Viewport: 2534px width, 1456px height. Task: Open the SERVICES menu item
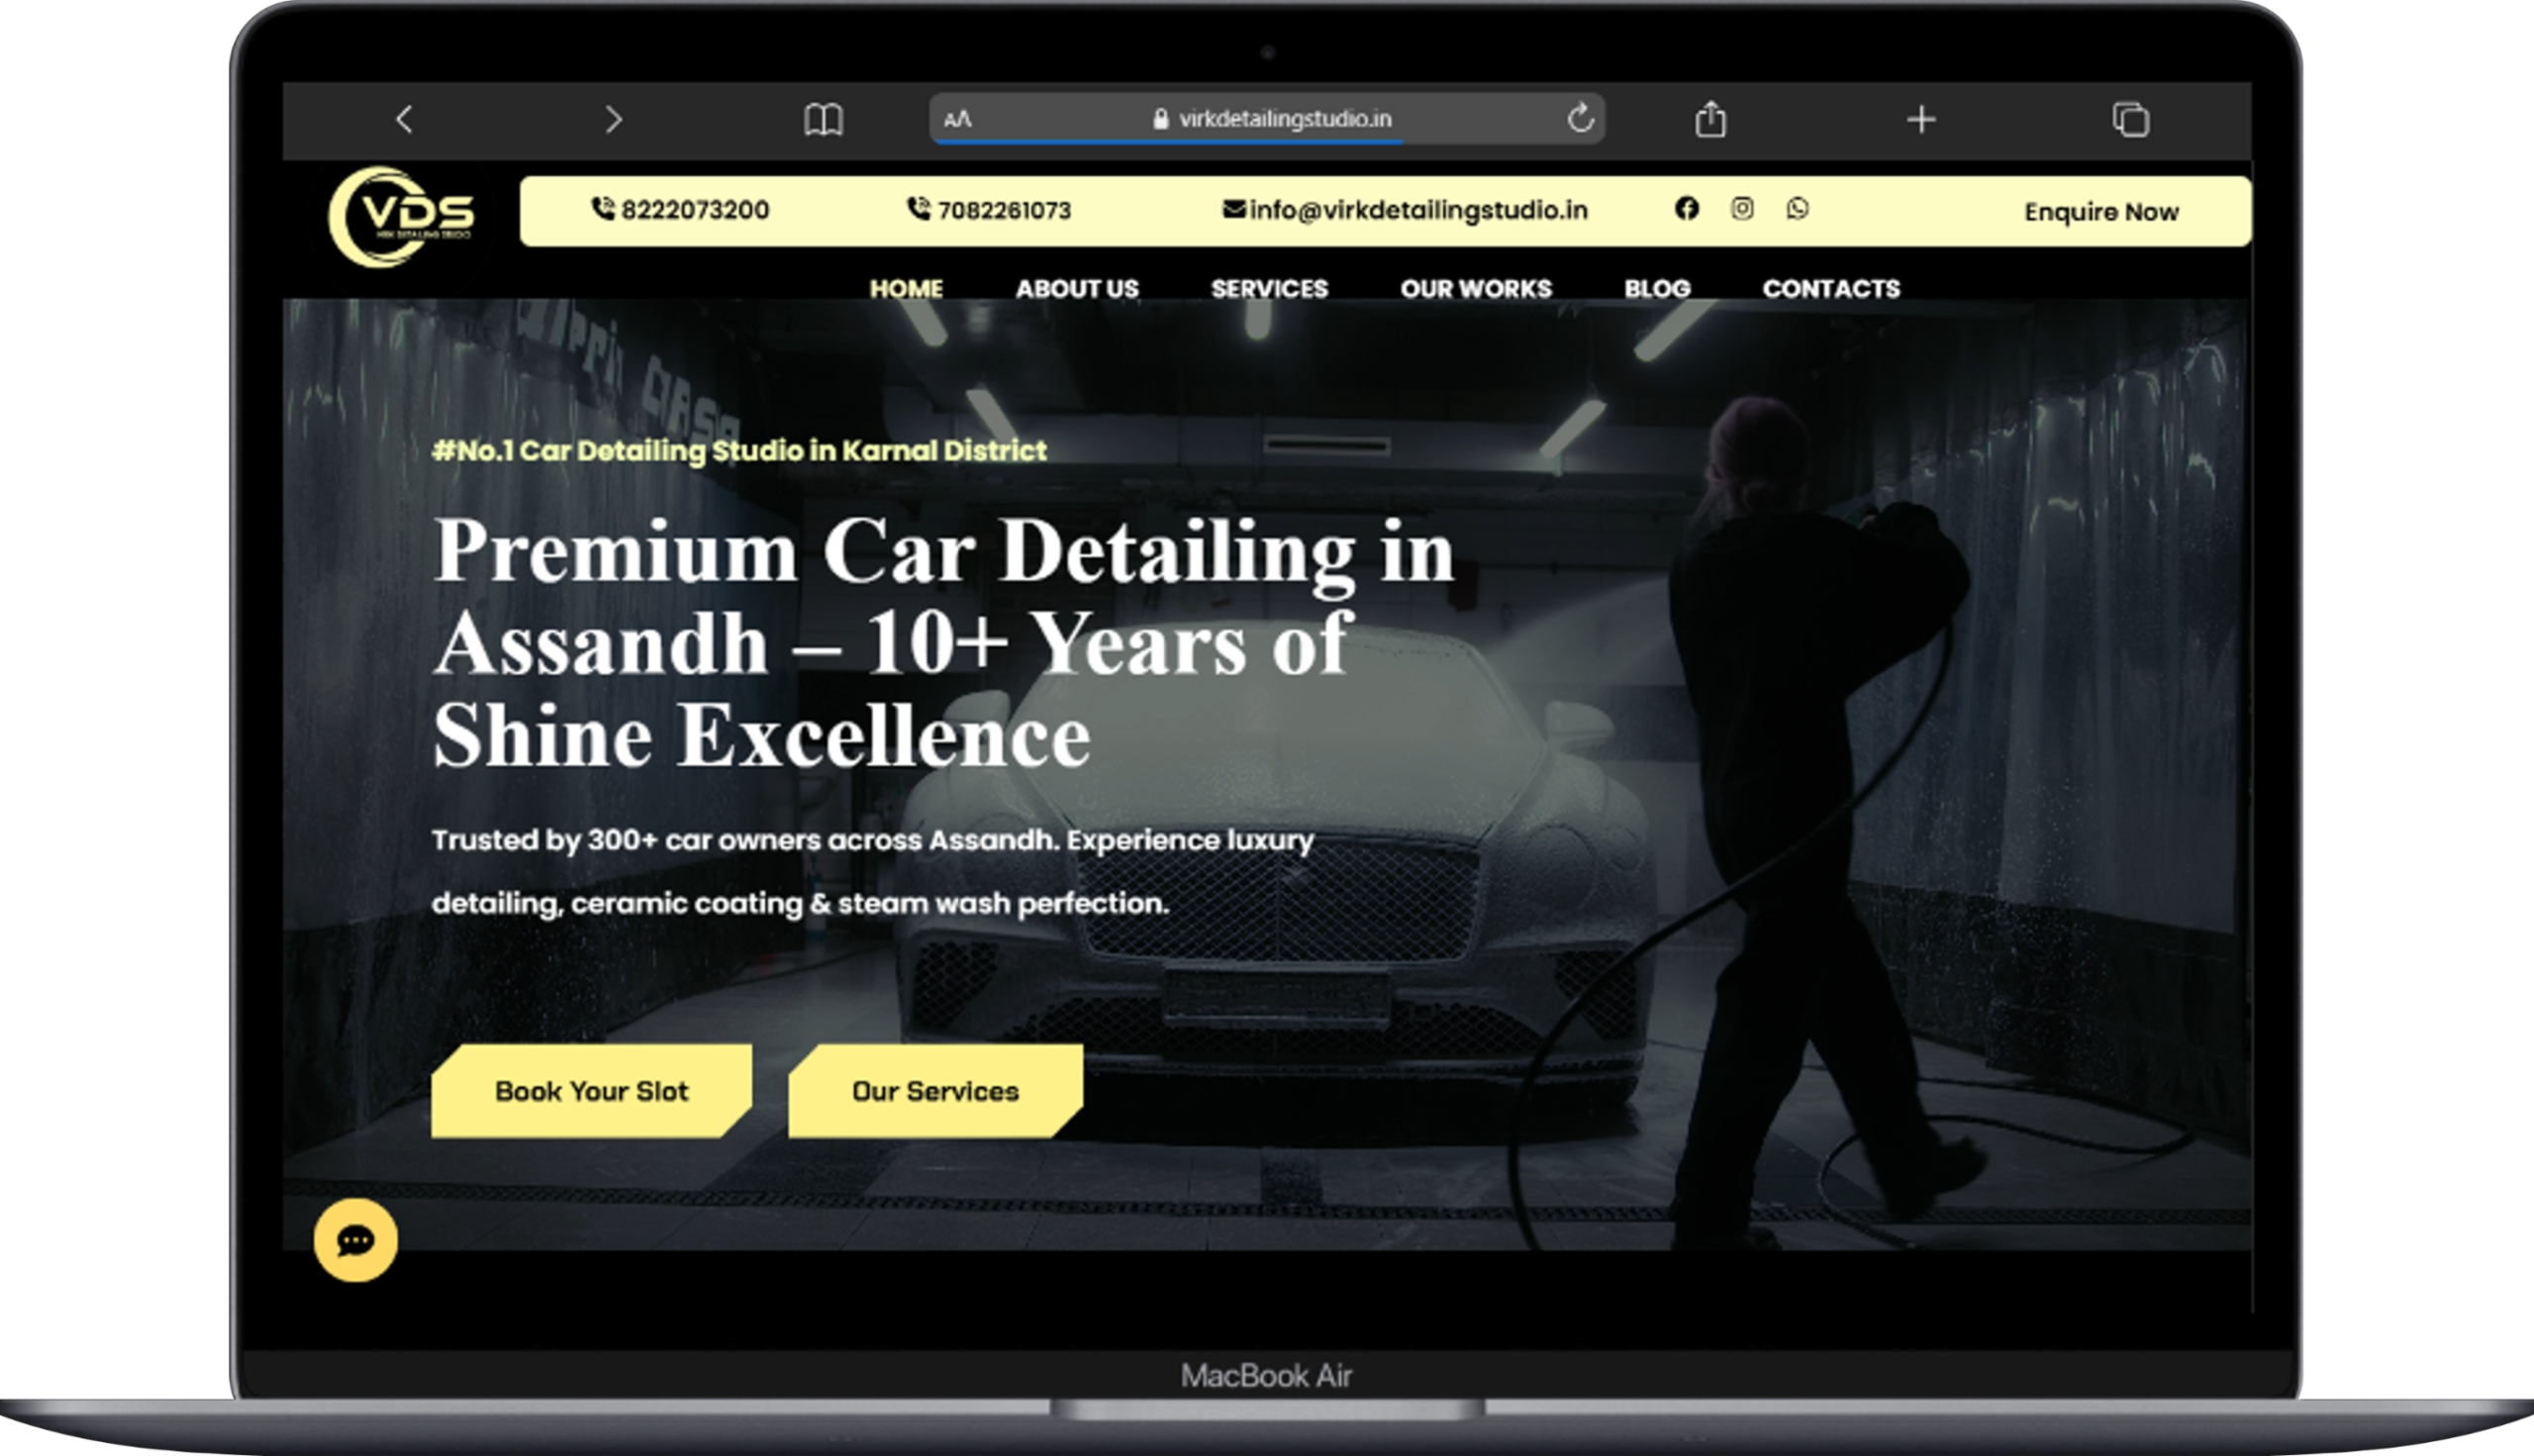[x=1269, y=289]
